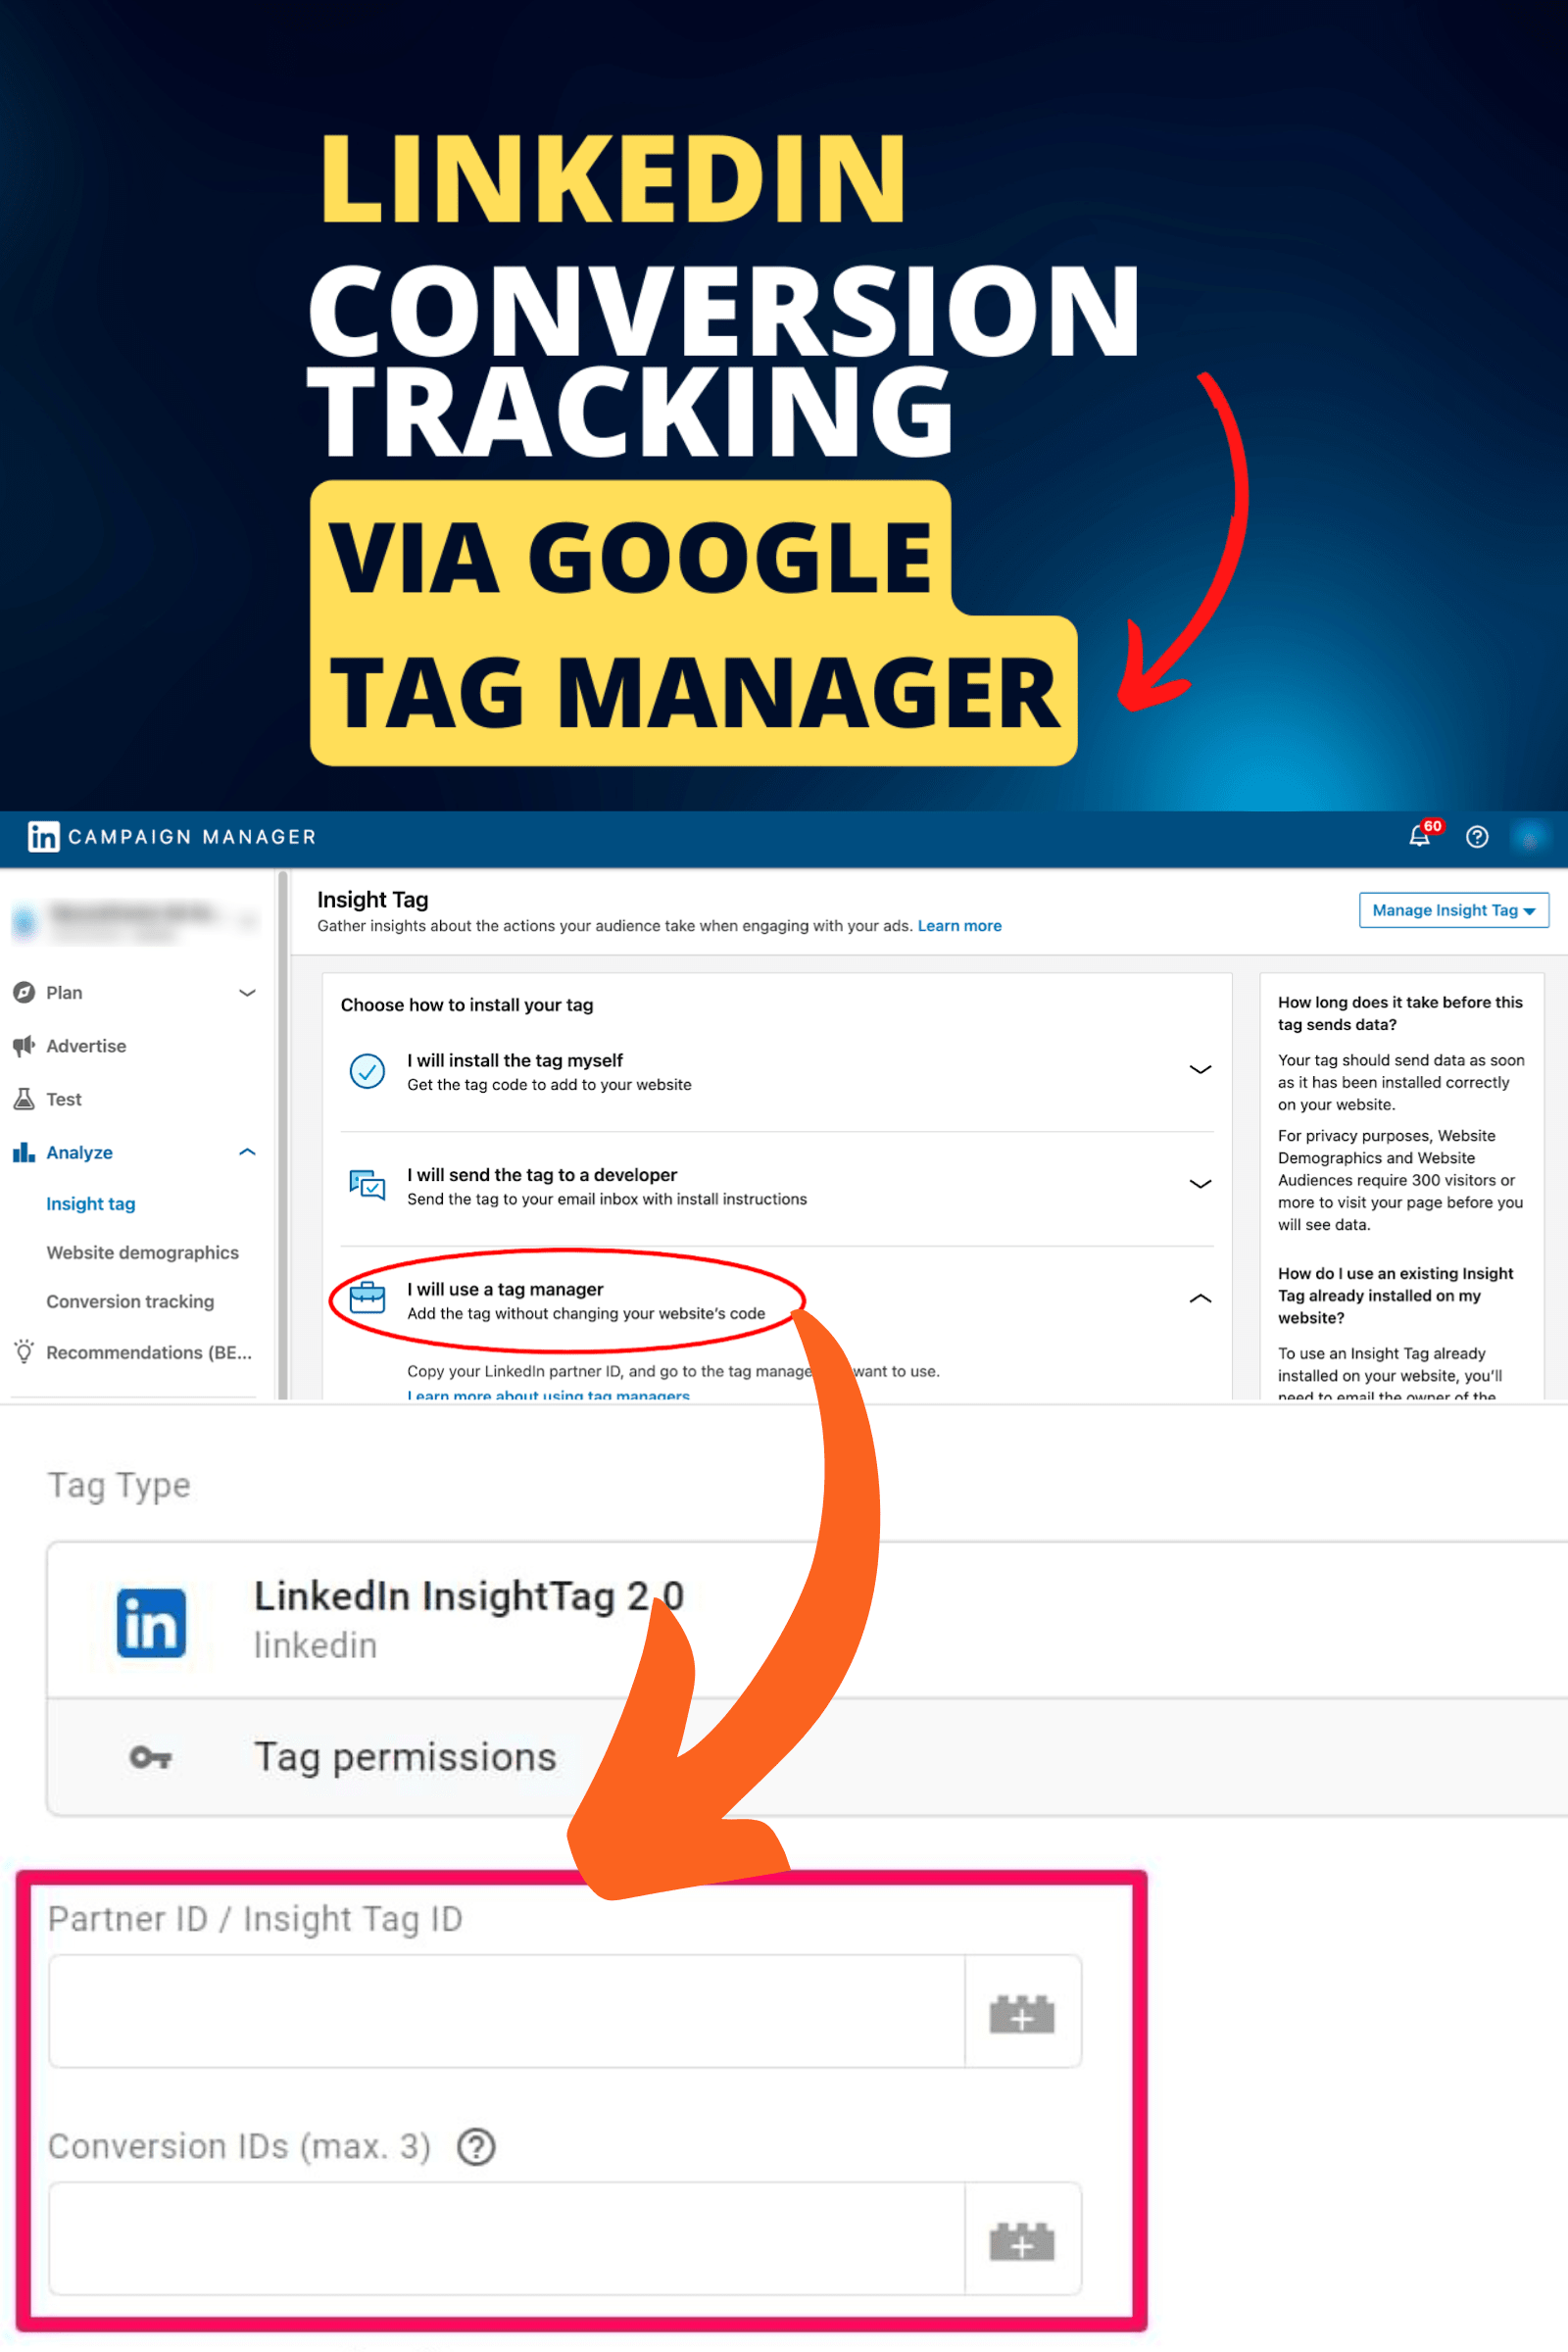Click the 'Tag Type' label
The width and height of the screenshot is (1568, 2352).
pos(119,1485)
